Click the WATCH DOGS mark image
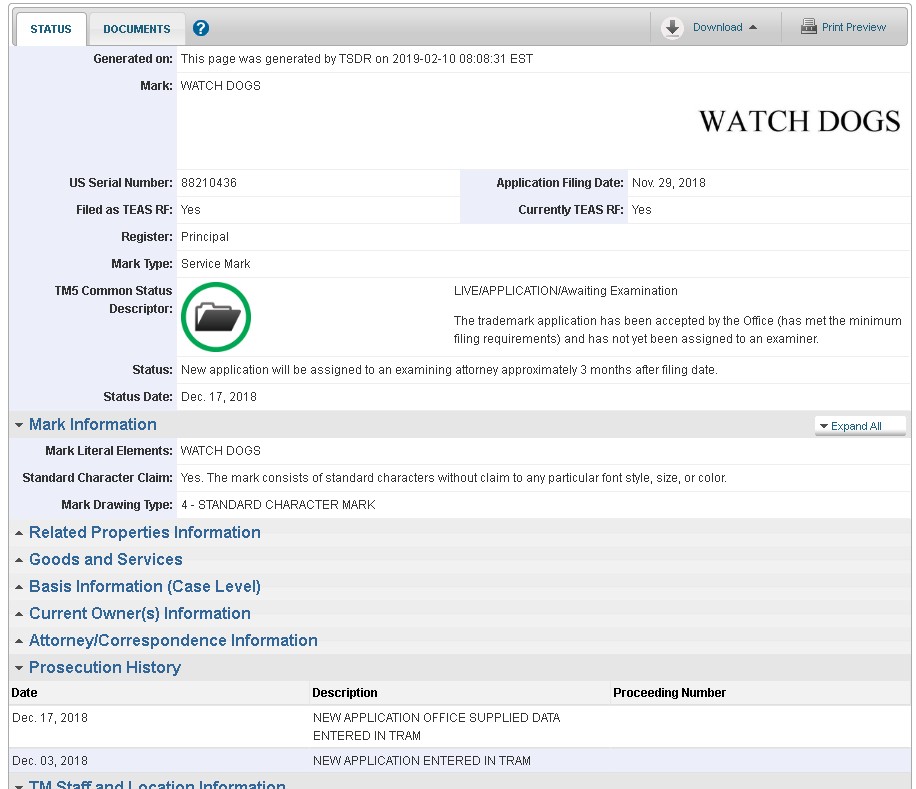The height and width of the screenshot is (789, 916). [x=799, y=122]
